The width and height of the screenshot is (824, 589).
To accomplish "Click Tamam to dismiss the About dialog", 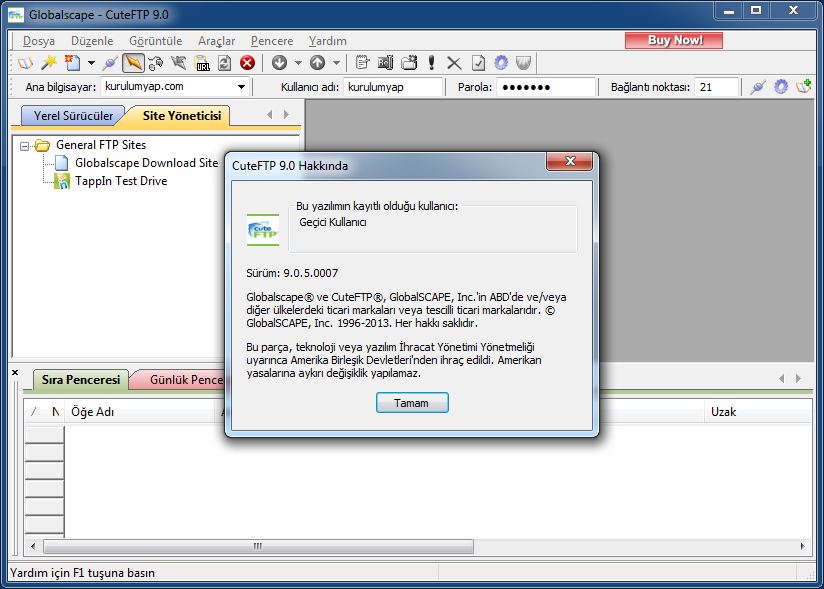I will tap(412, 403).
